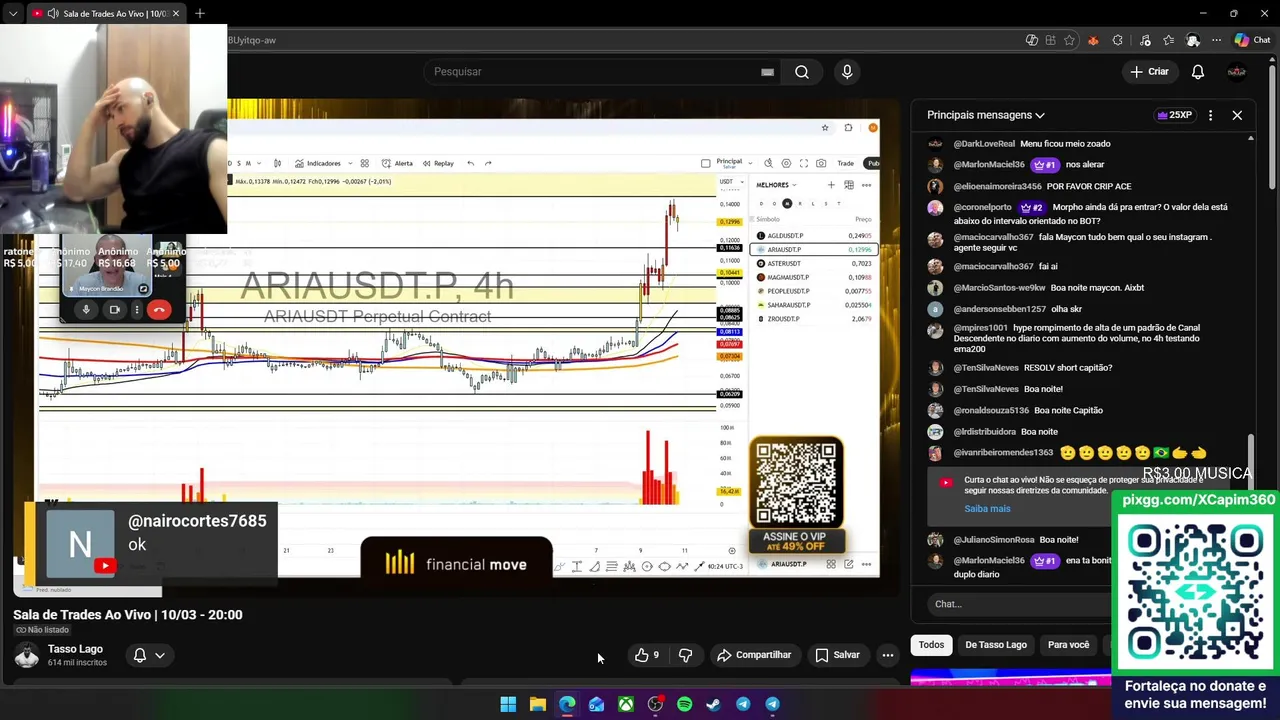Follow the Saiba mais link in chat
This screenshot has width=1280, height=720.
pyautogui.click(x=987, y=509)
